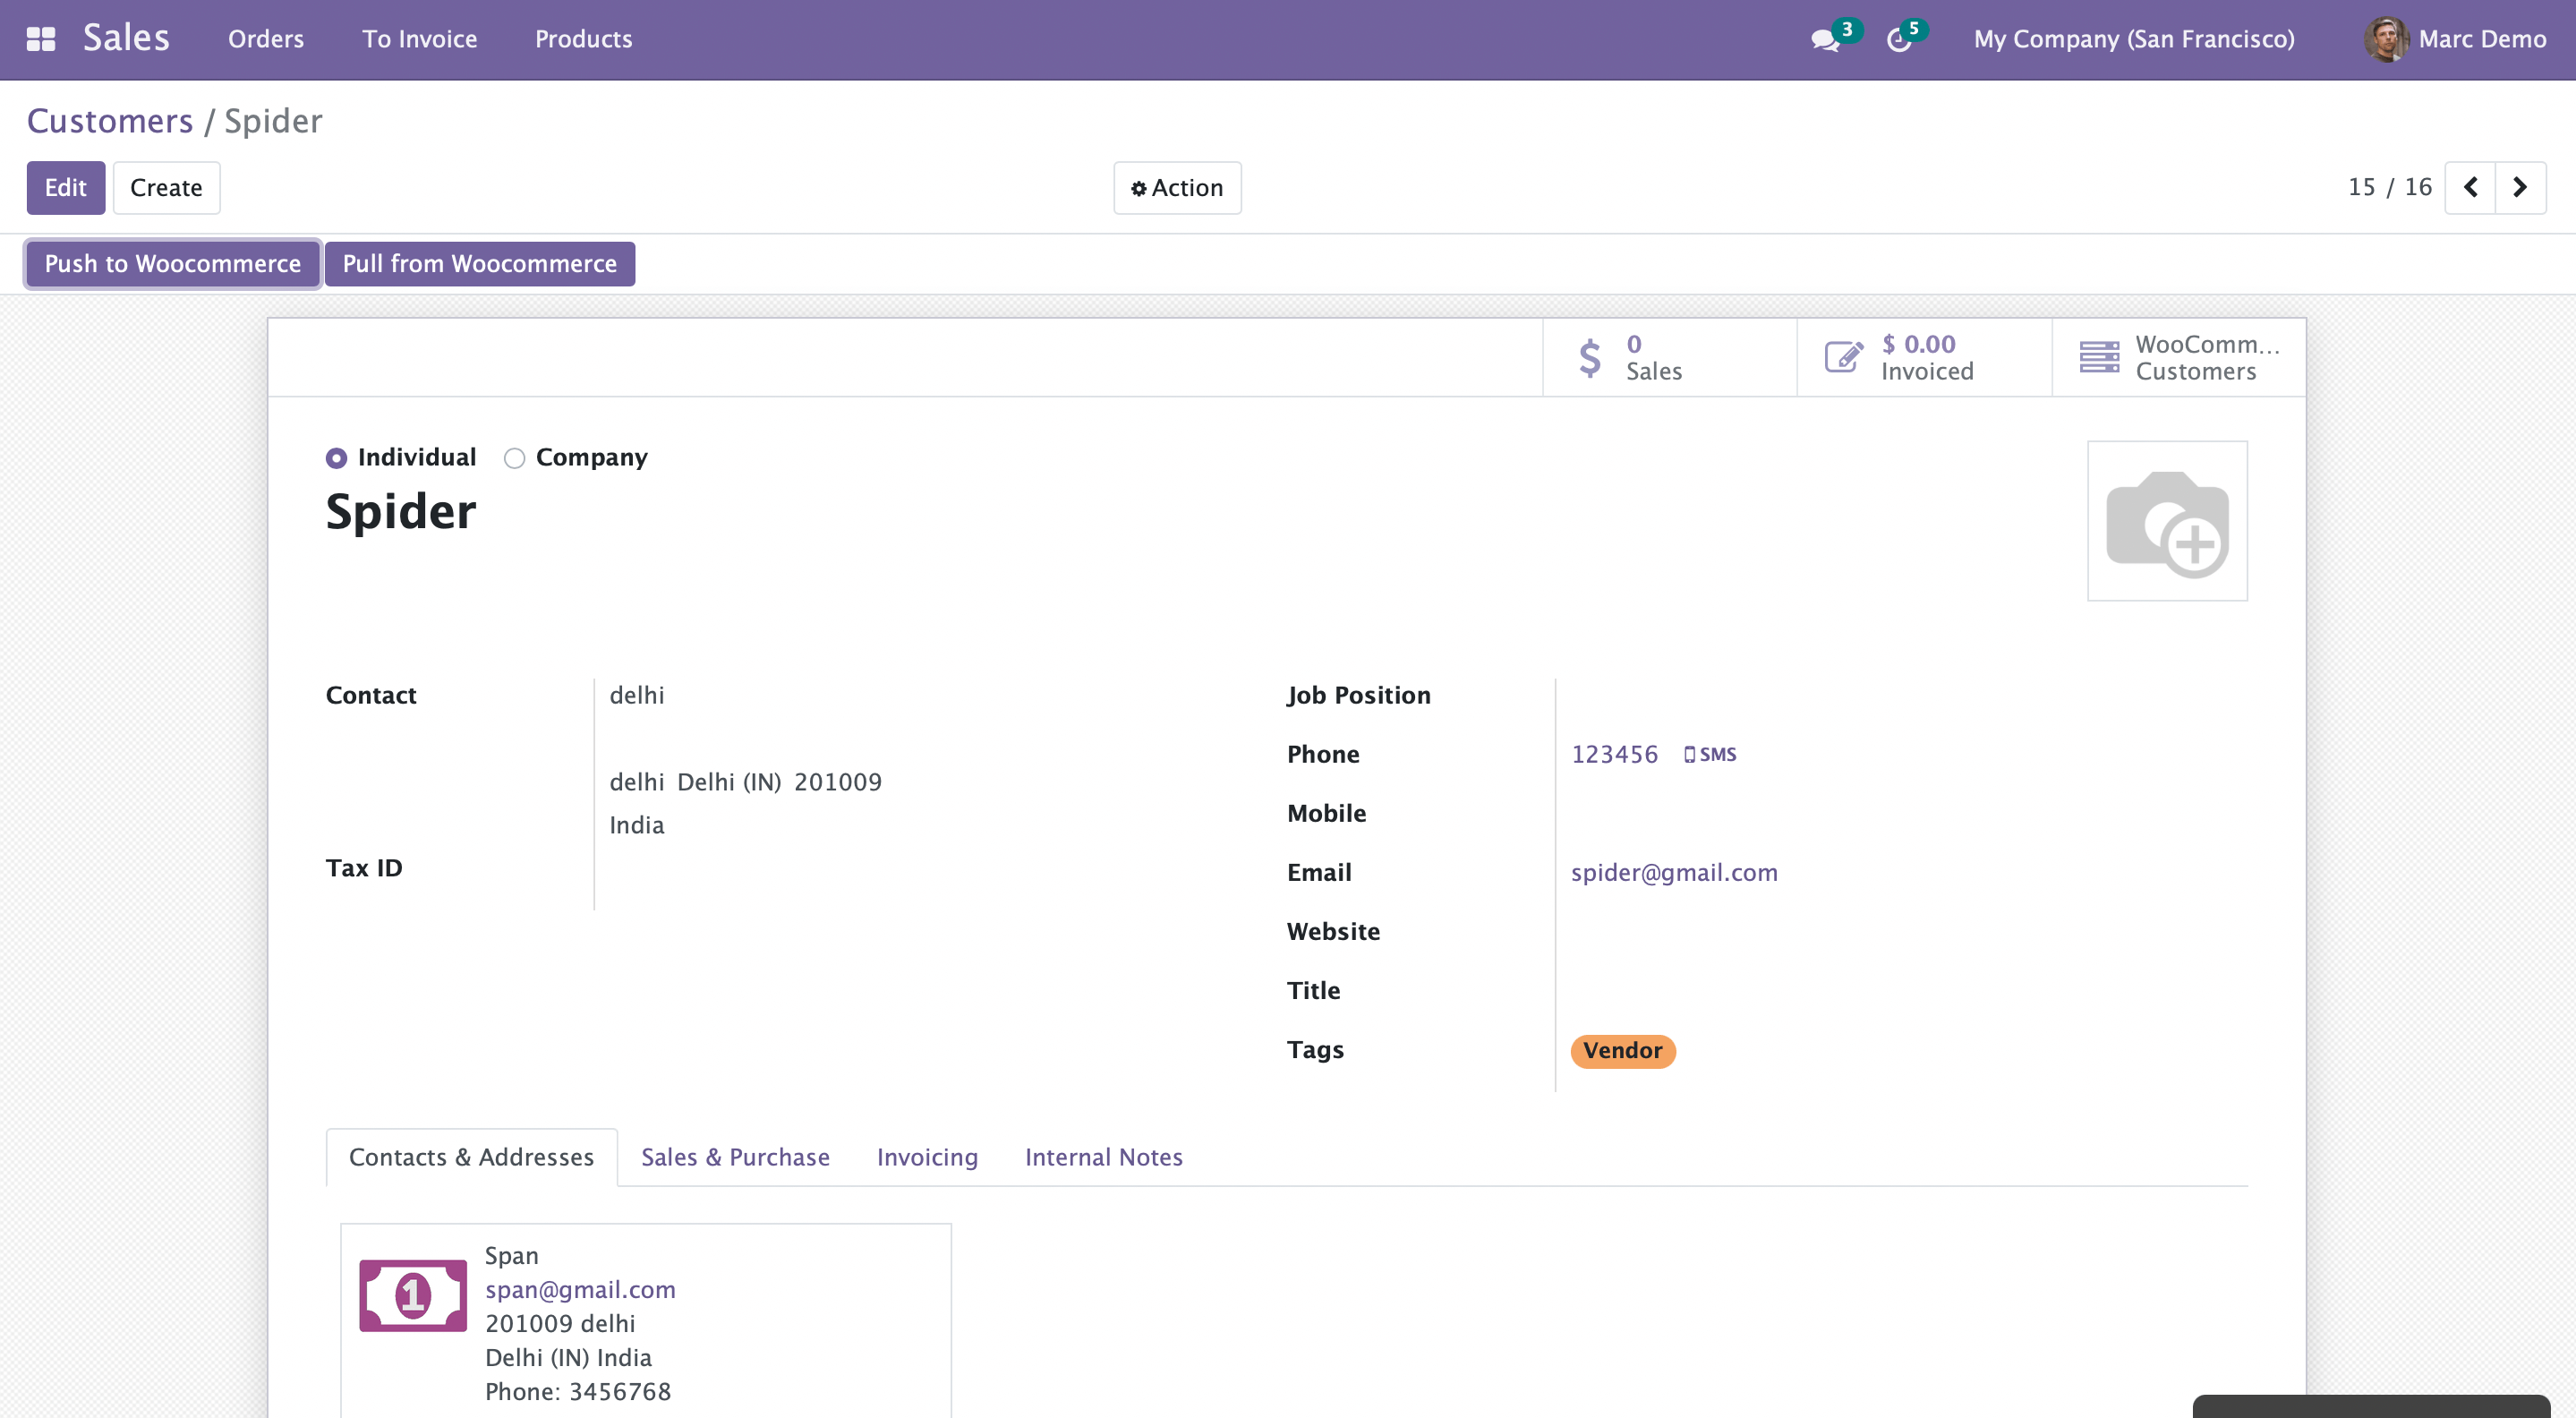Click the spider@gmail.com email link
Viewport: 2576px width, 1418px height.
[x=1673, y=872]
